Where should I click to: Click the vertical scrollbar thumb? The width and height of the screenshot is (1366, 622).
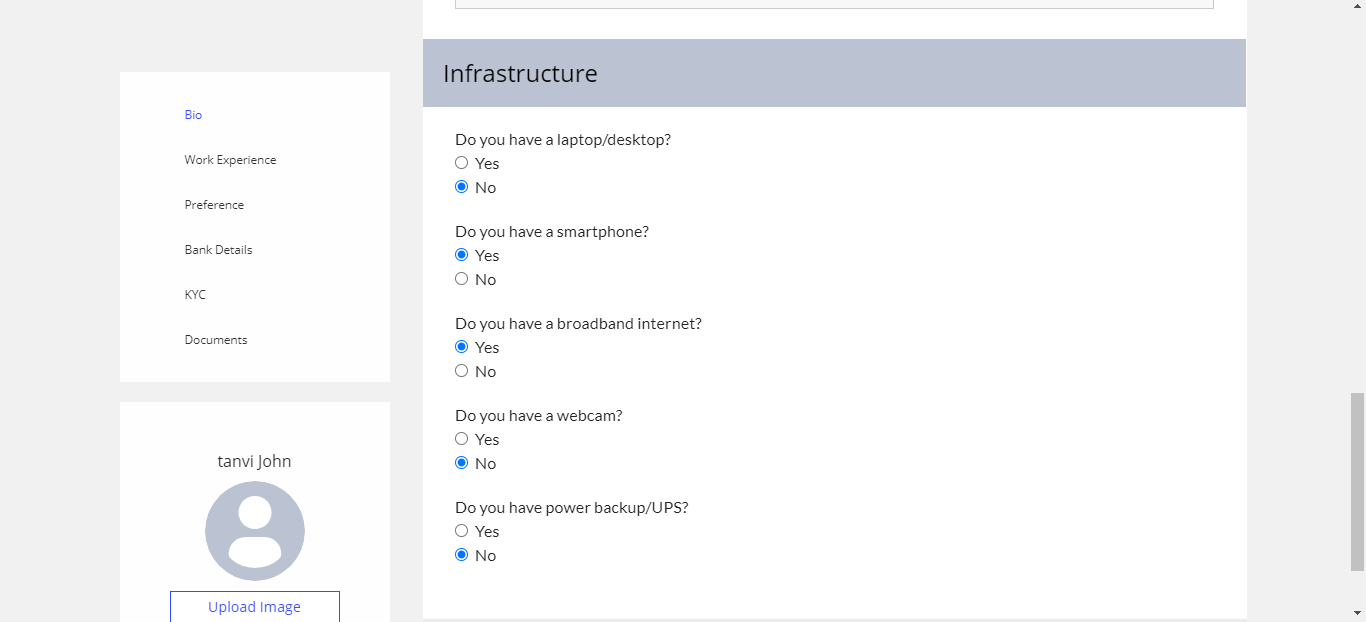tap(1357, 482)
